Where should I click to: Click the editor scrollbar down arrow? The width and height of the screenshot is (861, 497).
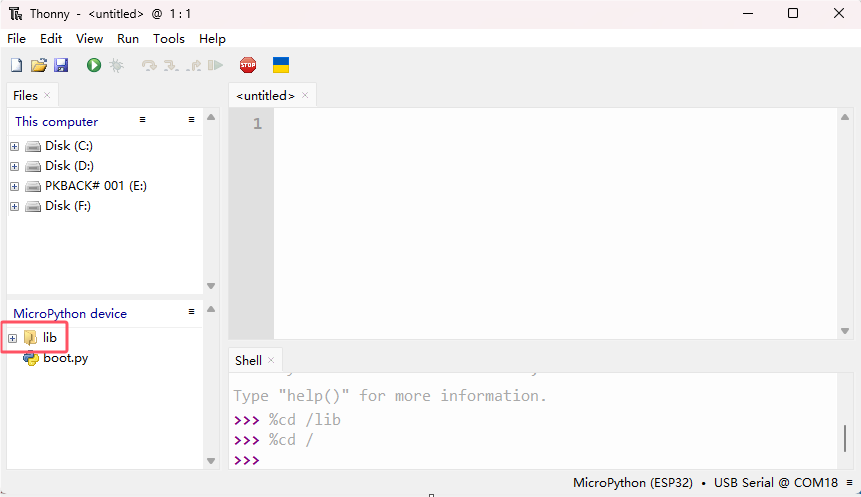[x=845, y=331]
